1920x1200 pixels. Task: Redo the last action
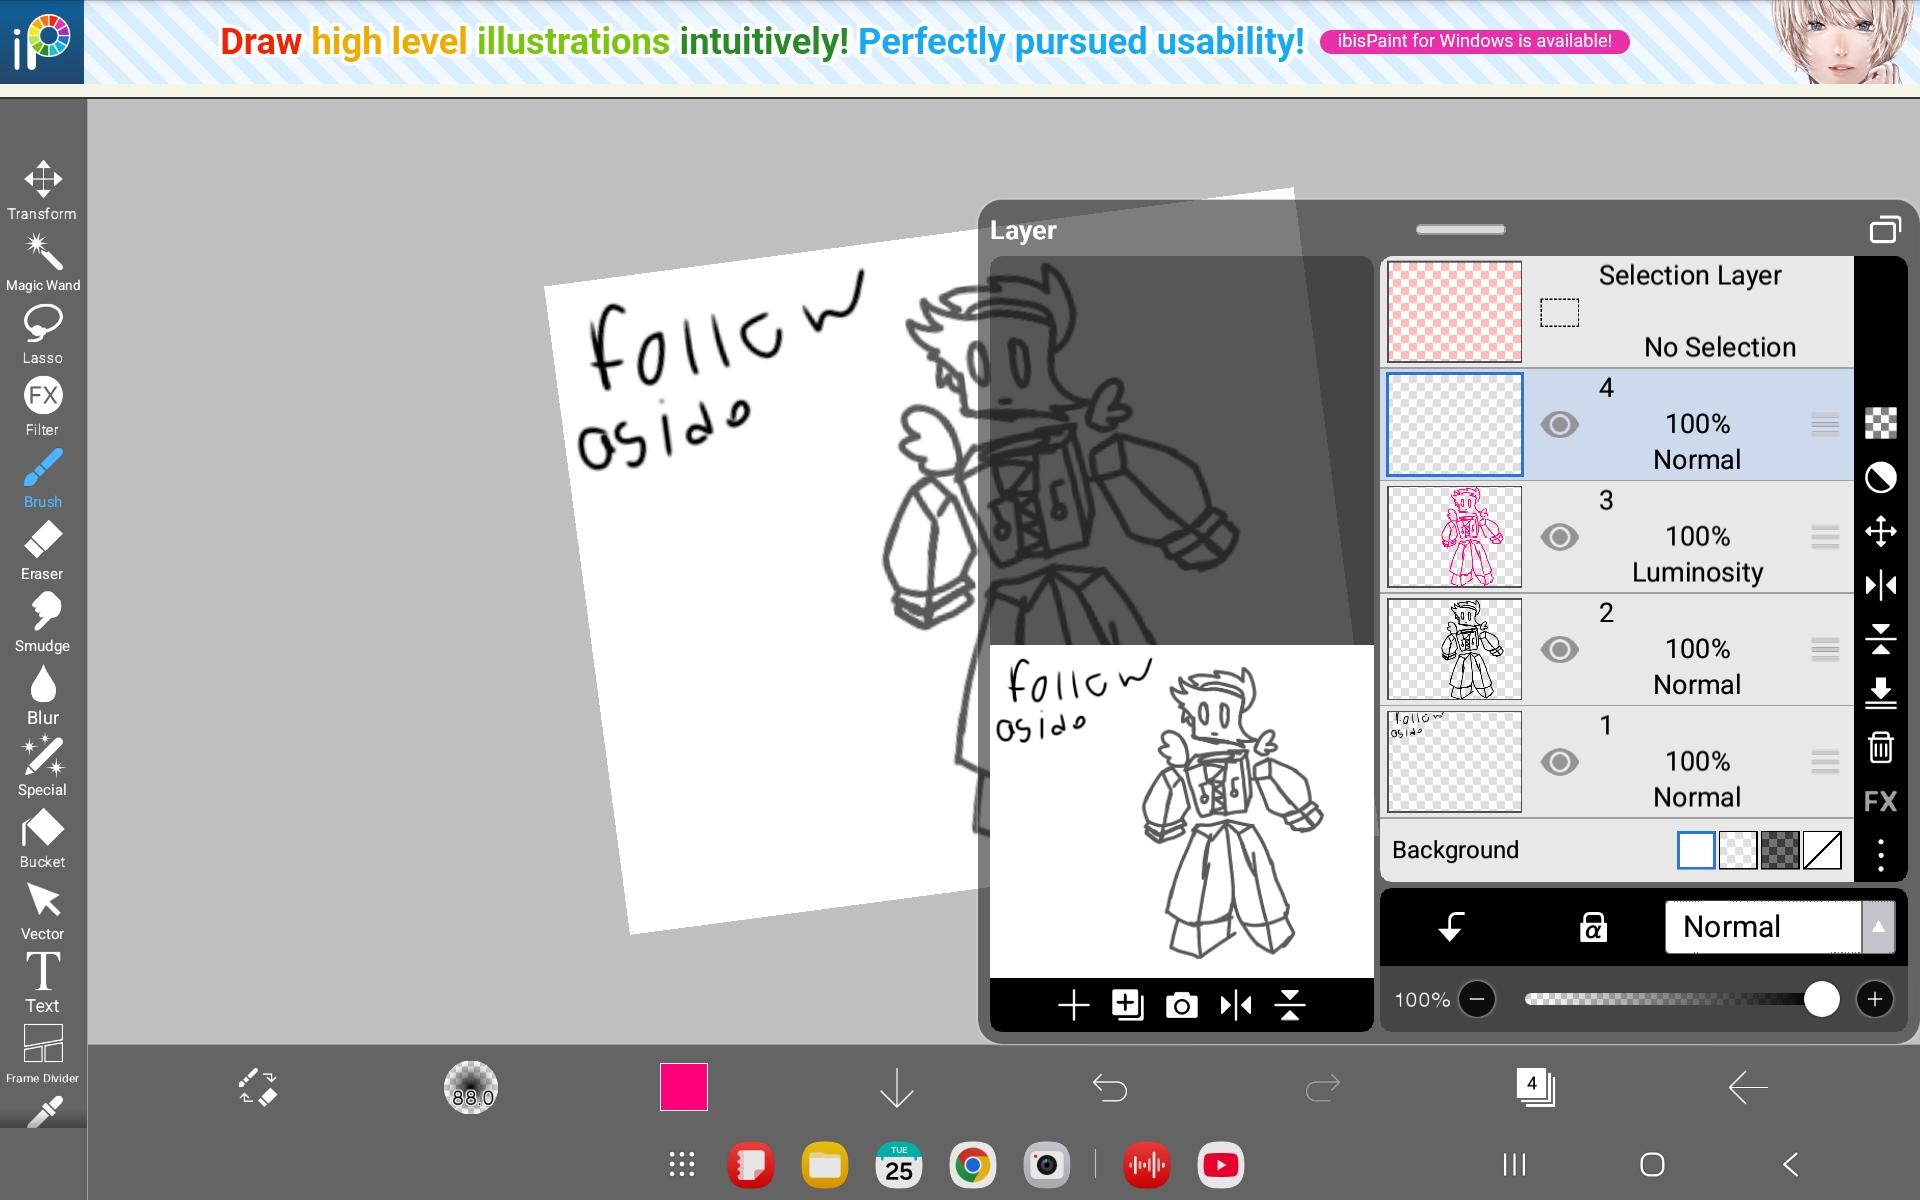tap(1323, 1087)
